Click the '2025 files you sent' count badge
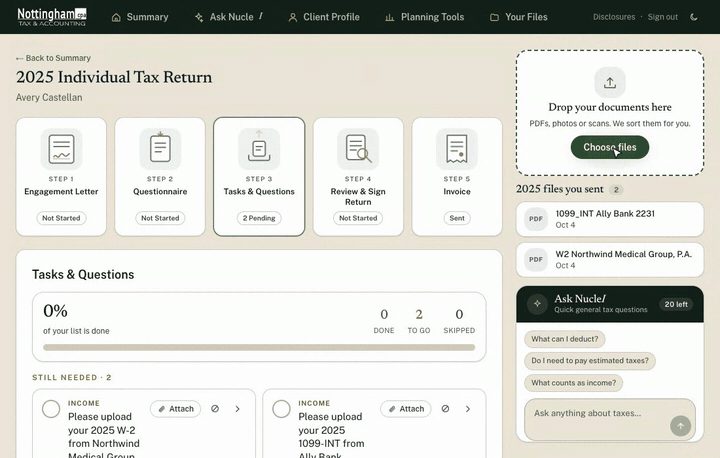Image resolution: width=720 pixels, height=458 pixels. pyautogui.click(x=616, y=189)
